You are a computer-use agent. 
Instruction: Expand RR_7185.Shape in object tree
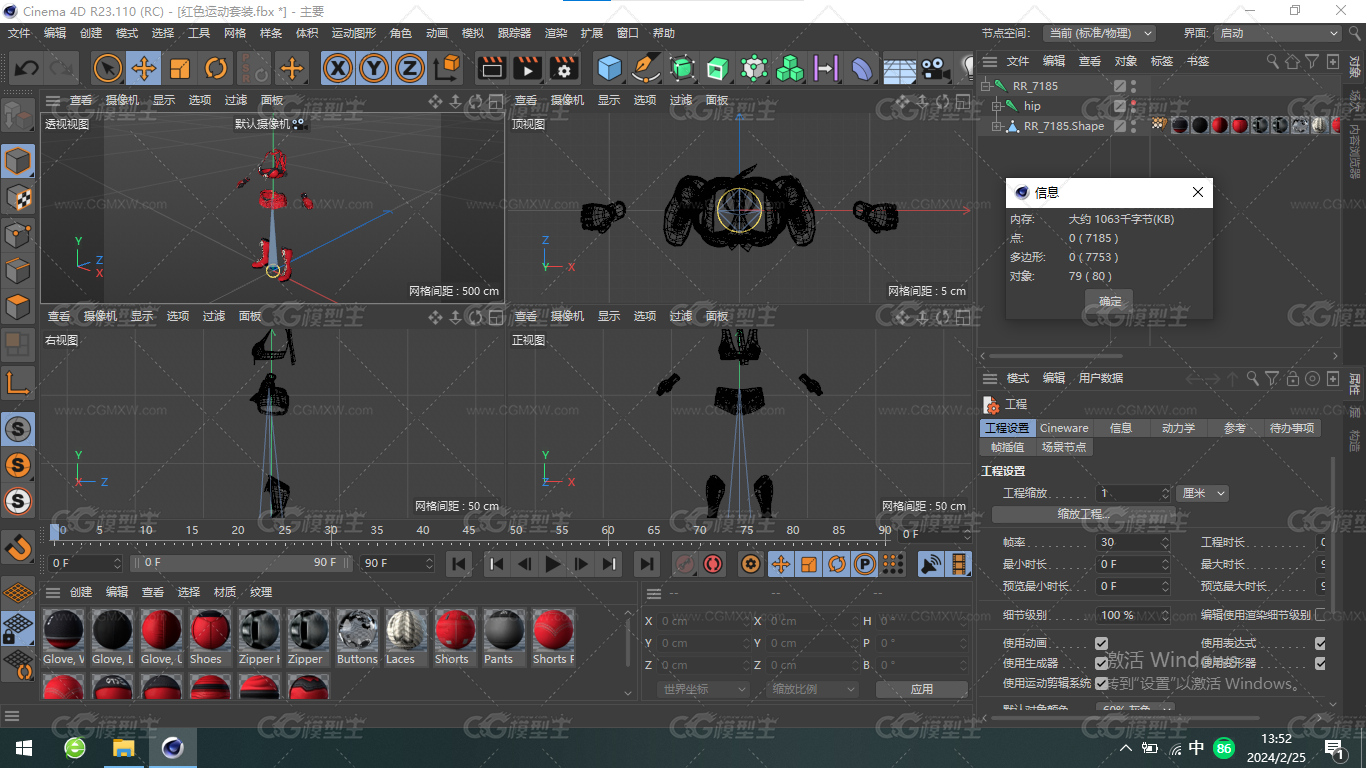tap(996, 126)
